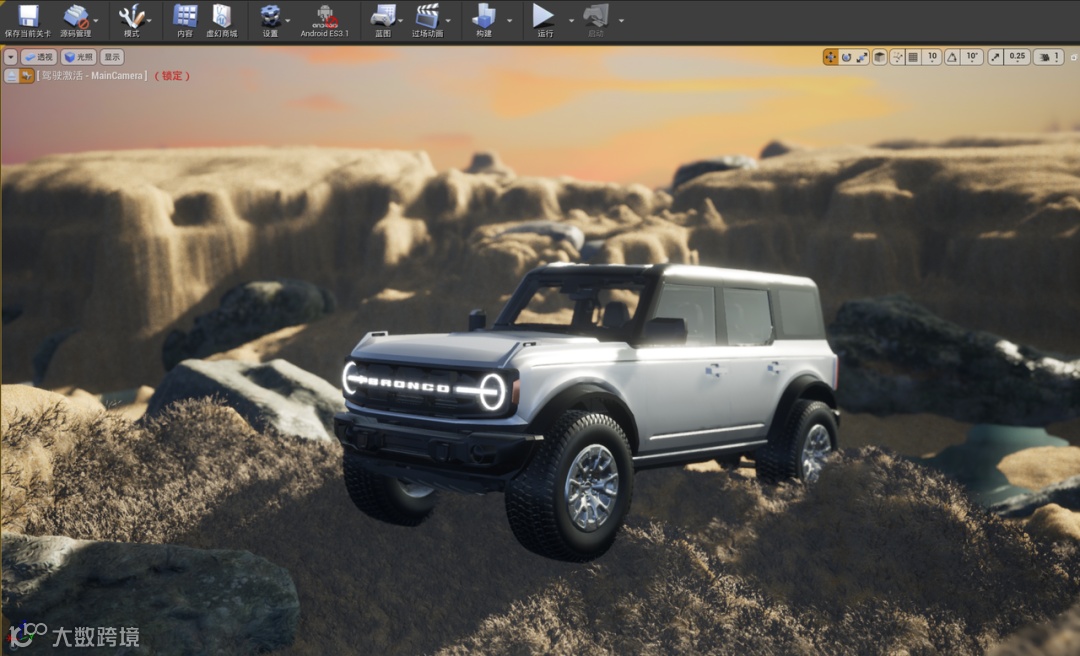
Task: Maximize or restore the viewport
Action: coord(1072,57)
